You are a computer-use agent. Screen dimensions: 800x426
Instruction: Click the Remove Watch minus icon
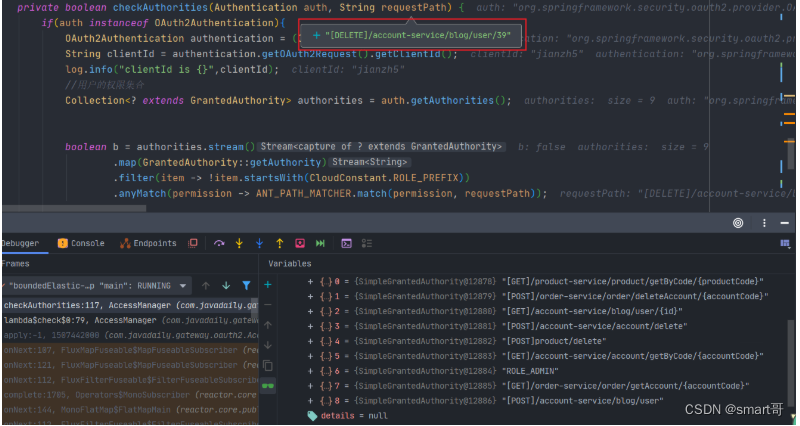click(x=268, y=305)
